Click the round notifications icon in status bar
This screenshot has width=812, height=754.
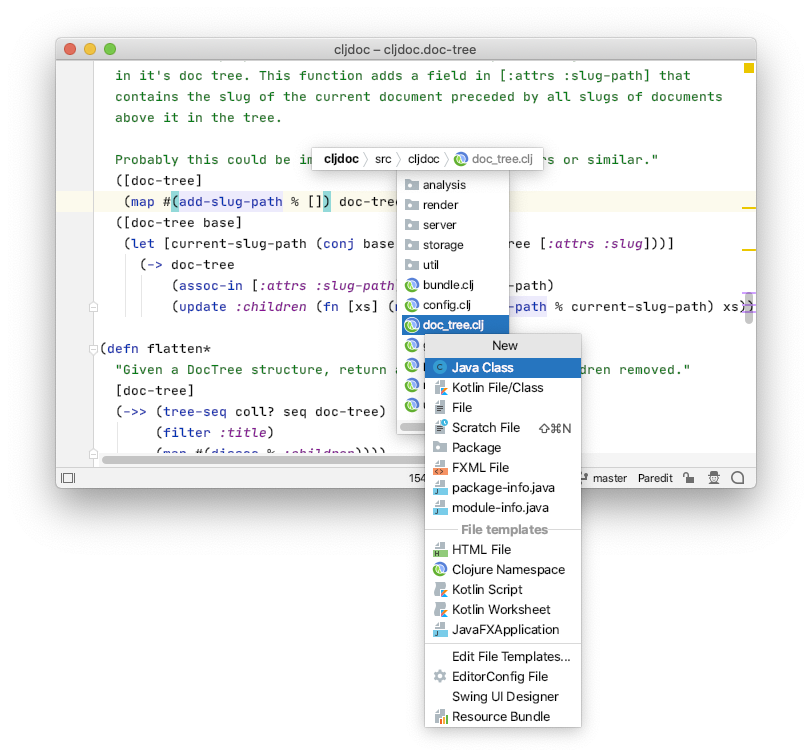pyautogui.click(x=737, y=478)
